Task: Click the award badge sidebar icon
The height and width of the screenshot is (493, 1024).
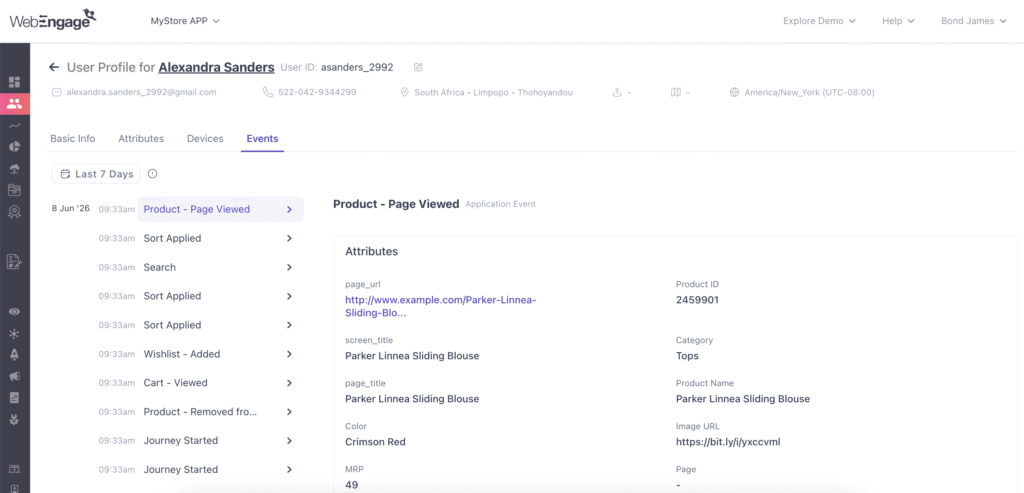Action: [14, 212]
